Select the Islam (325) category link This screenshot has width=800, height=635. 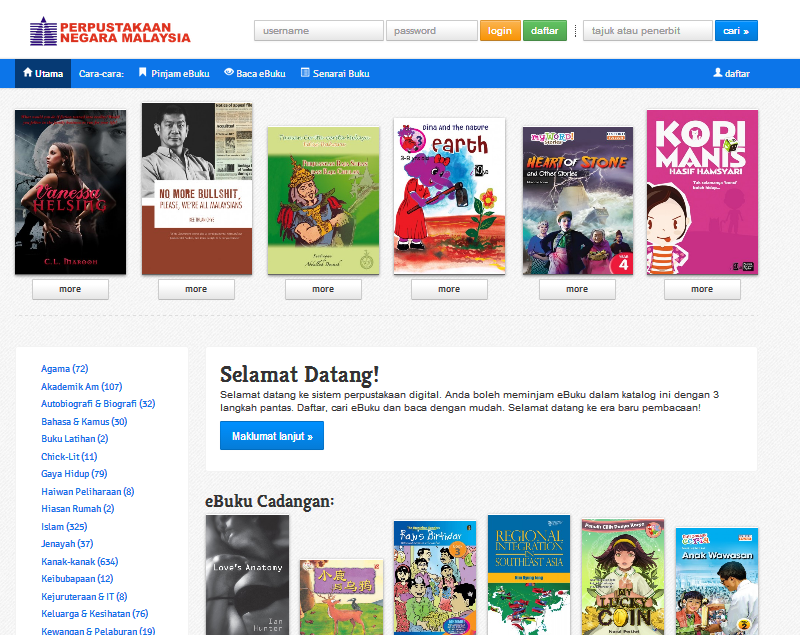tap(64, 526)
